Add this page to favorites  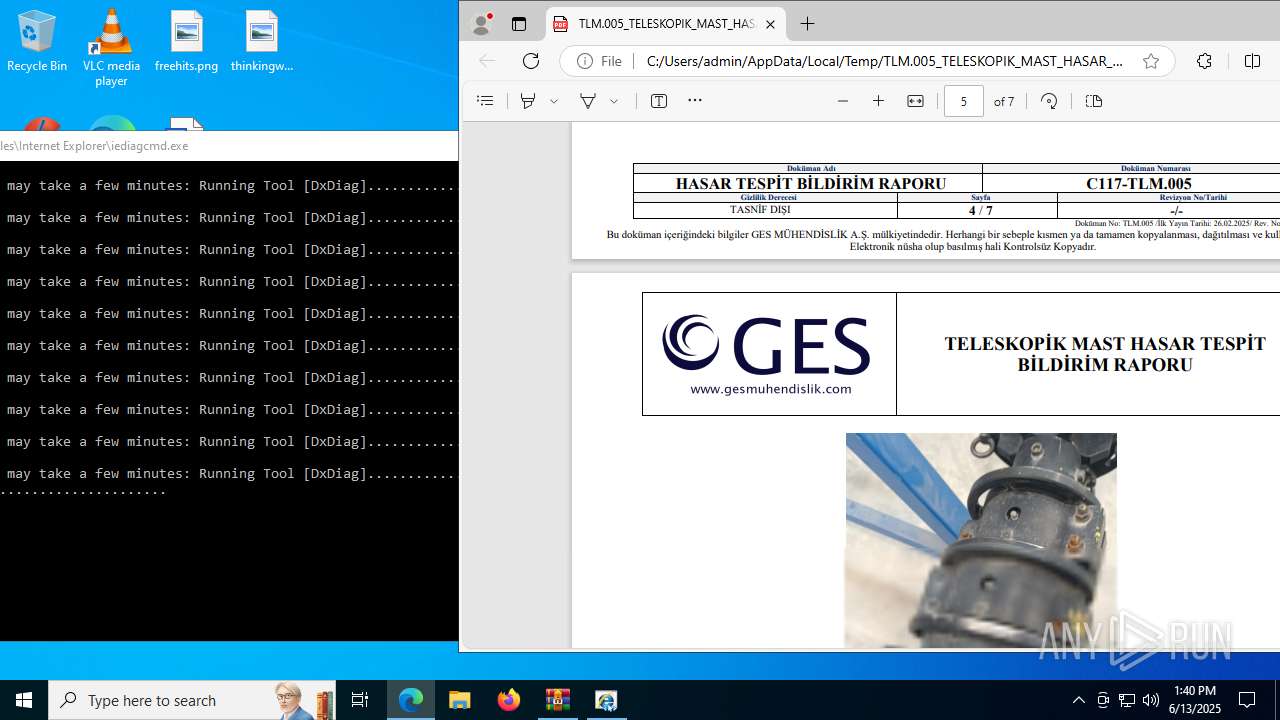[1151, 61]
